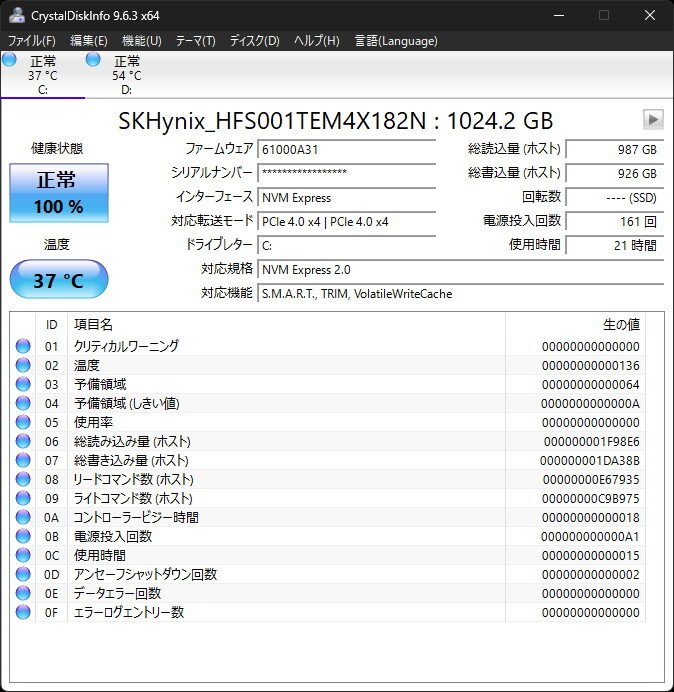Open the ファイル(F) menu
Image resolution: width=674 pixels, height=692 pixels.
point(32,41)
